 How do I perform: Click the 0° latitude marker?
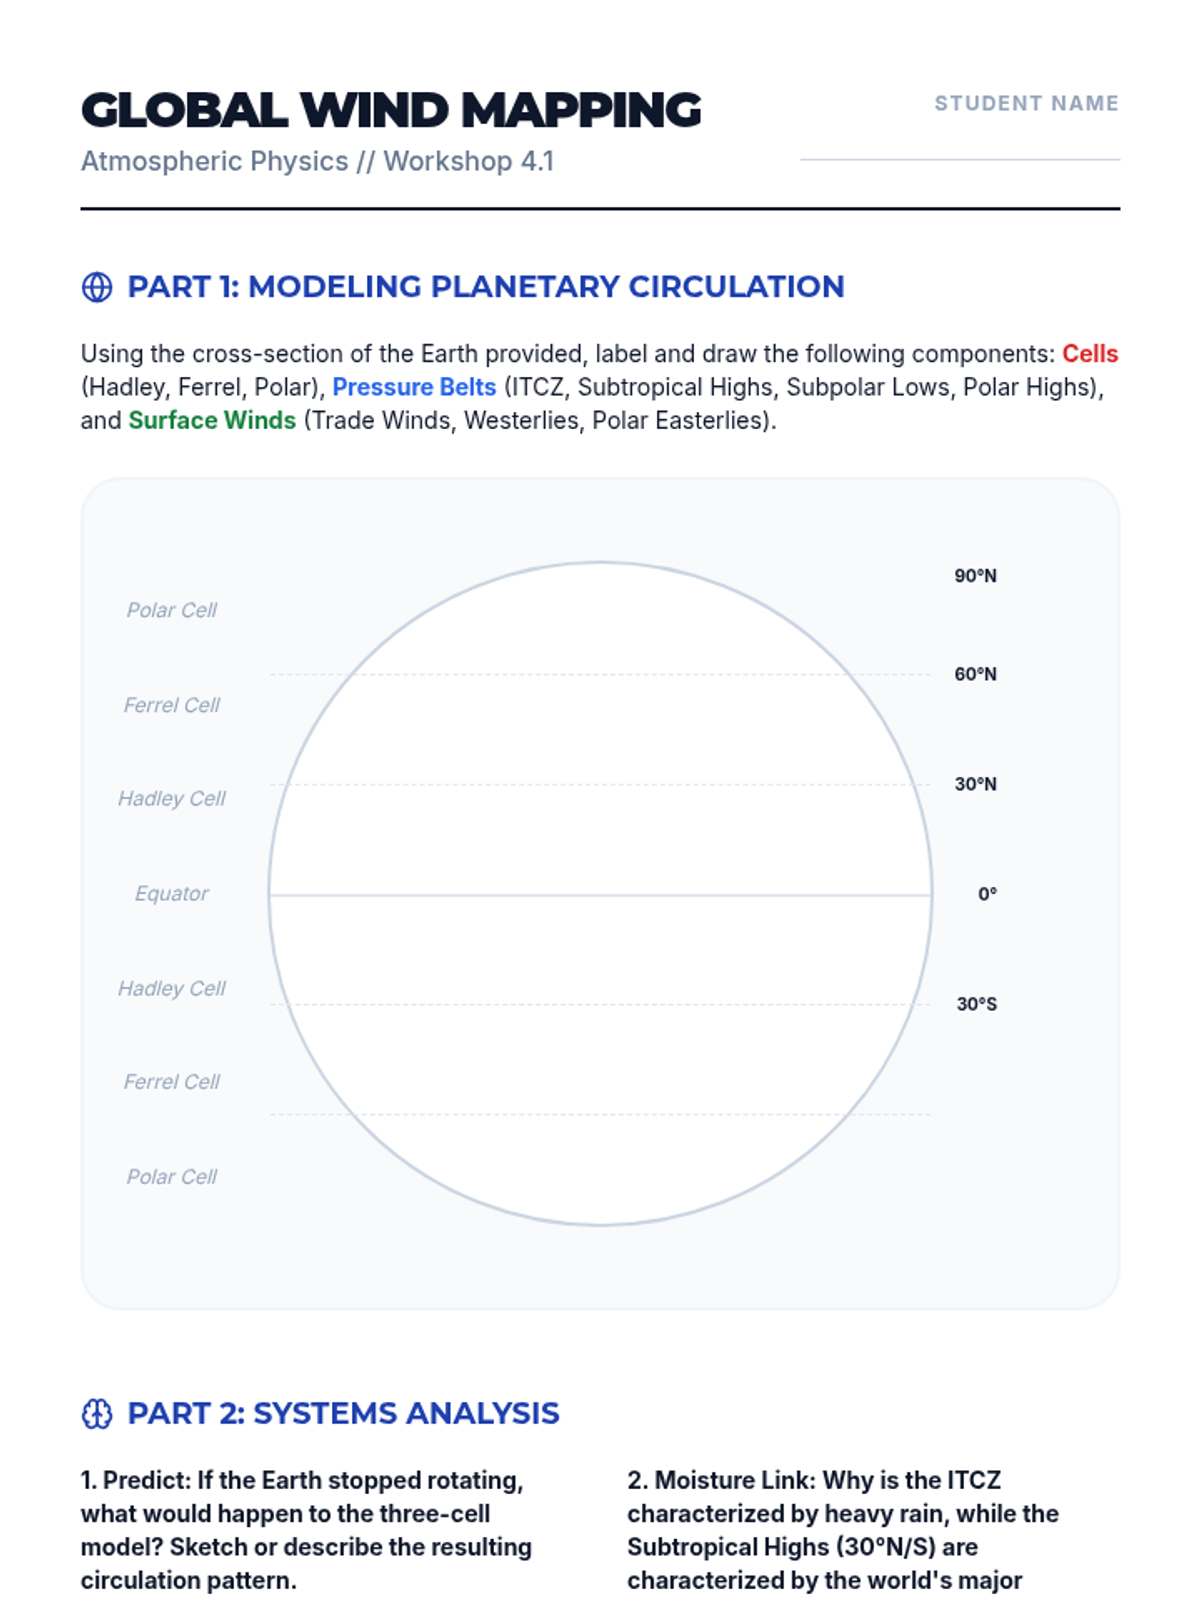[x=987, y=894]
